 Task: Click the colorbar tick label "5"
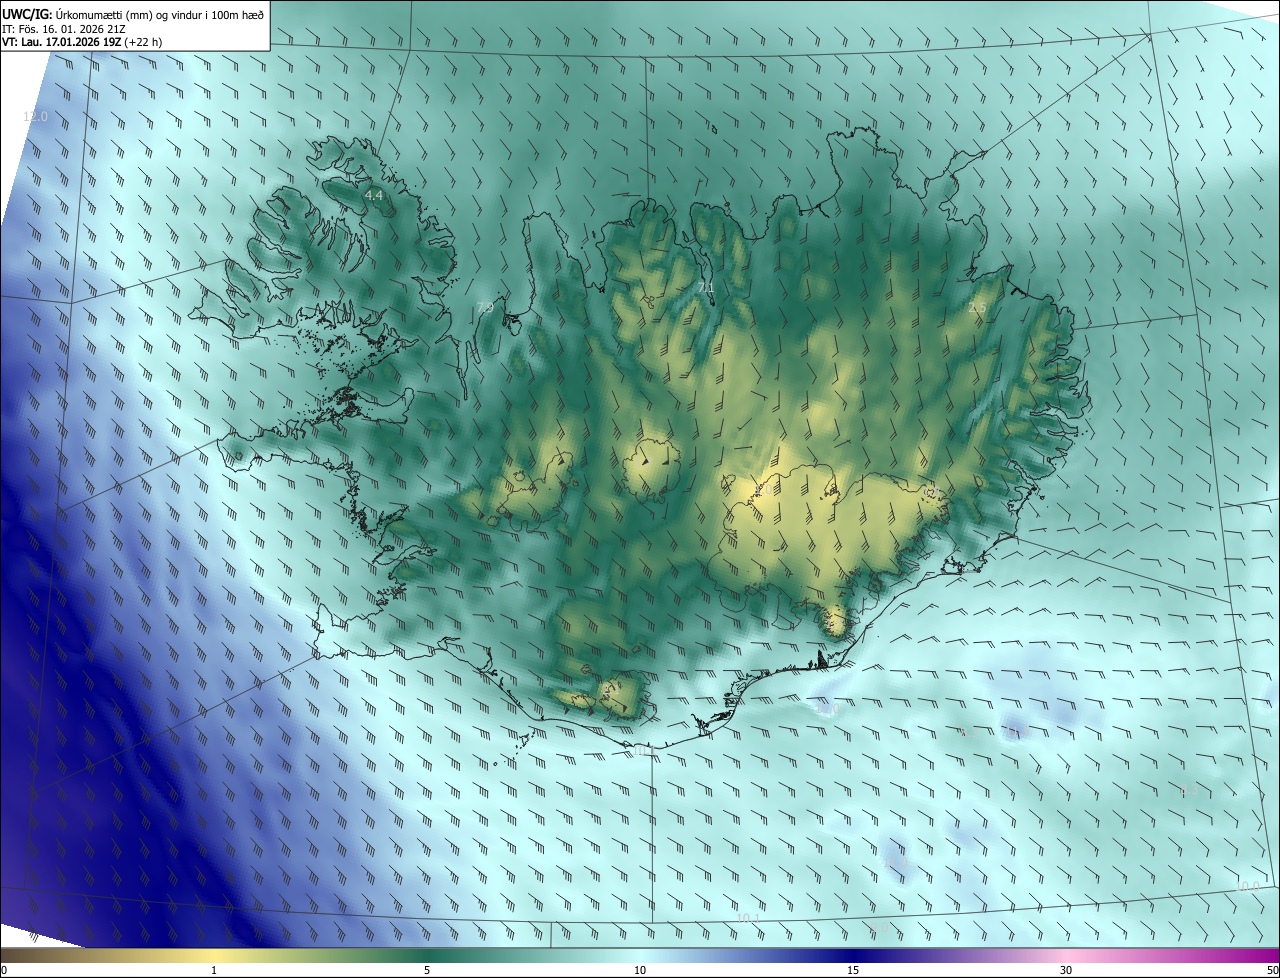427,970
